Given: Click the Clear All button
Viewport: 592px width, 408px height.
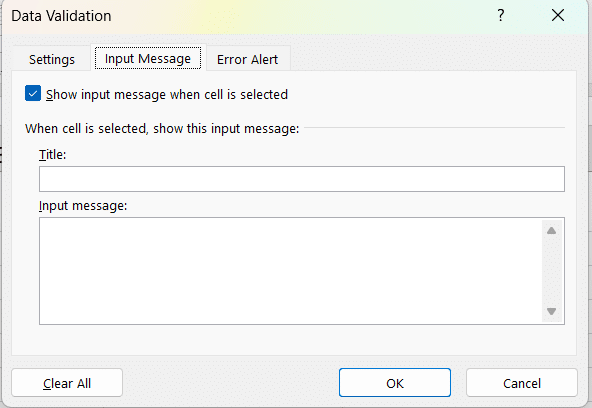Looking at the screenshot, I should [x=67, y=383].
